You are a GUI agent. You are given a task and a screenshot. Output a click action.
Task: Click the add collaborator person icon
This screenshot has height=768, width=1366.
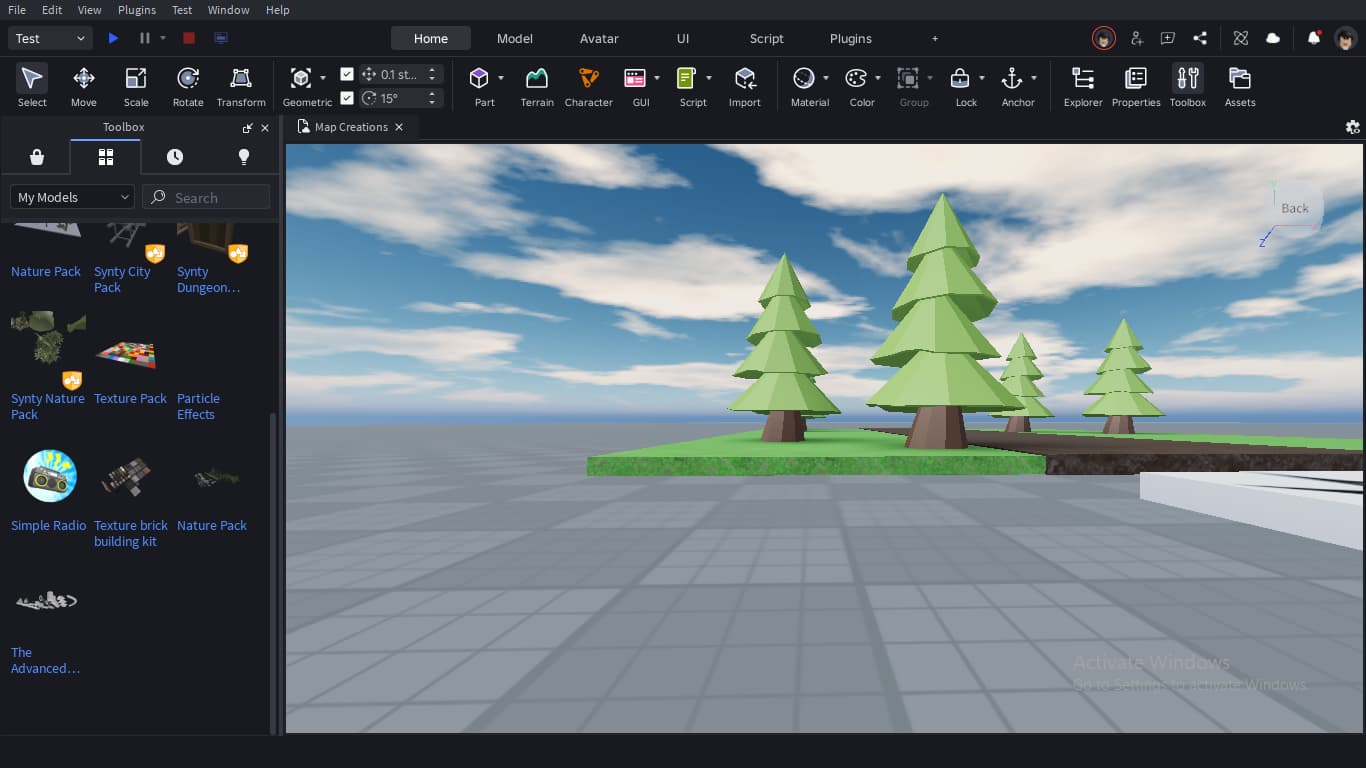tap(1136, 38)
